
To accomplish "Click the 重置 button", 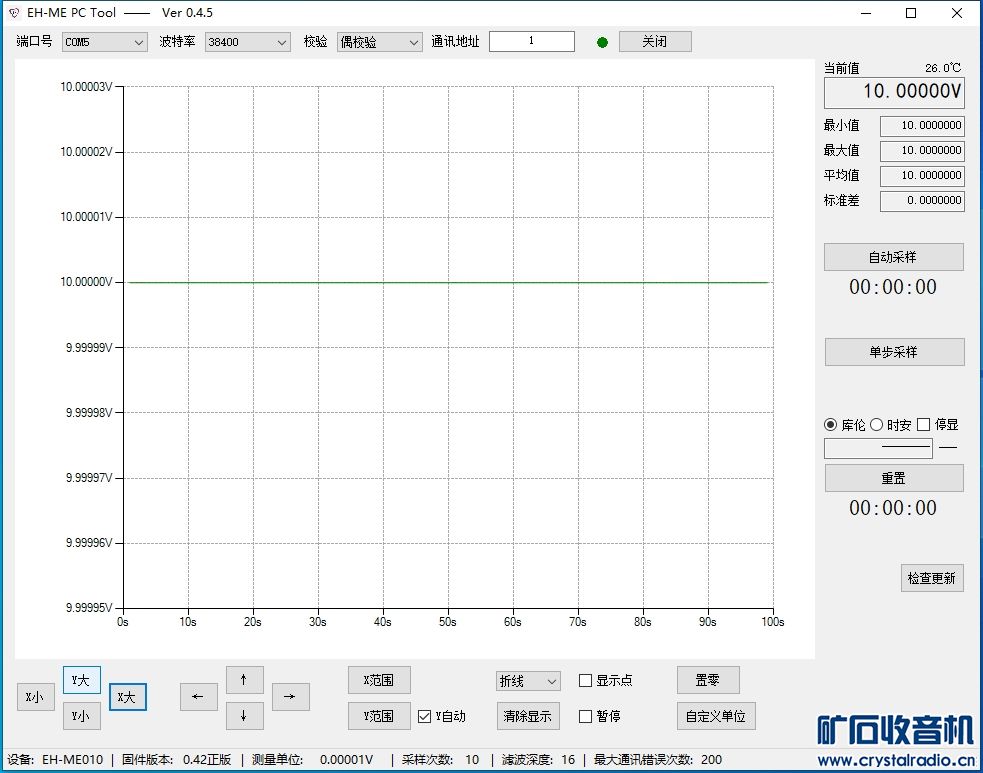I will coord(893,478).
